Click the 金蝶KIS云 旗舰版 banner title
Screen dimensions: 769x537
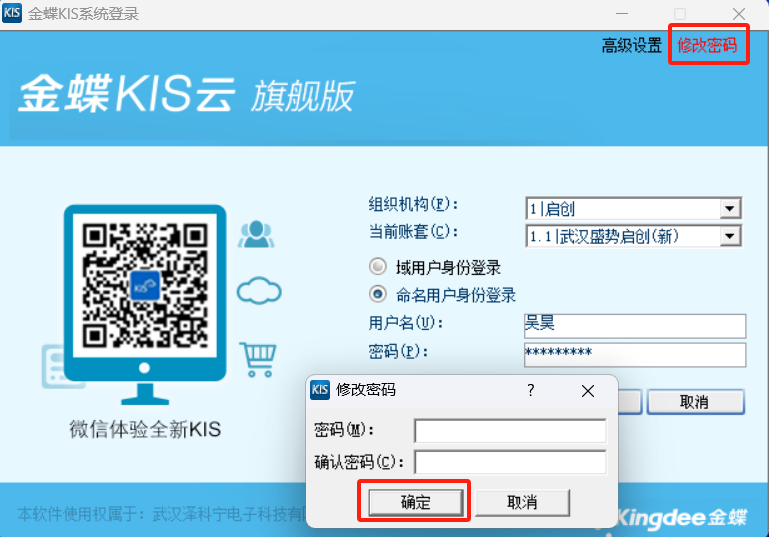(186, 94)
